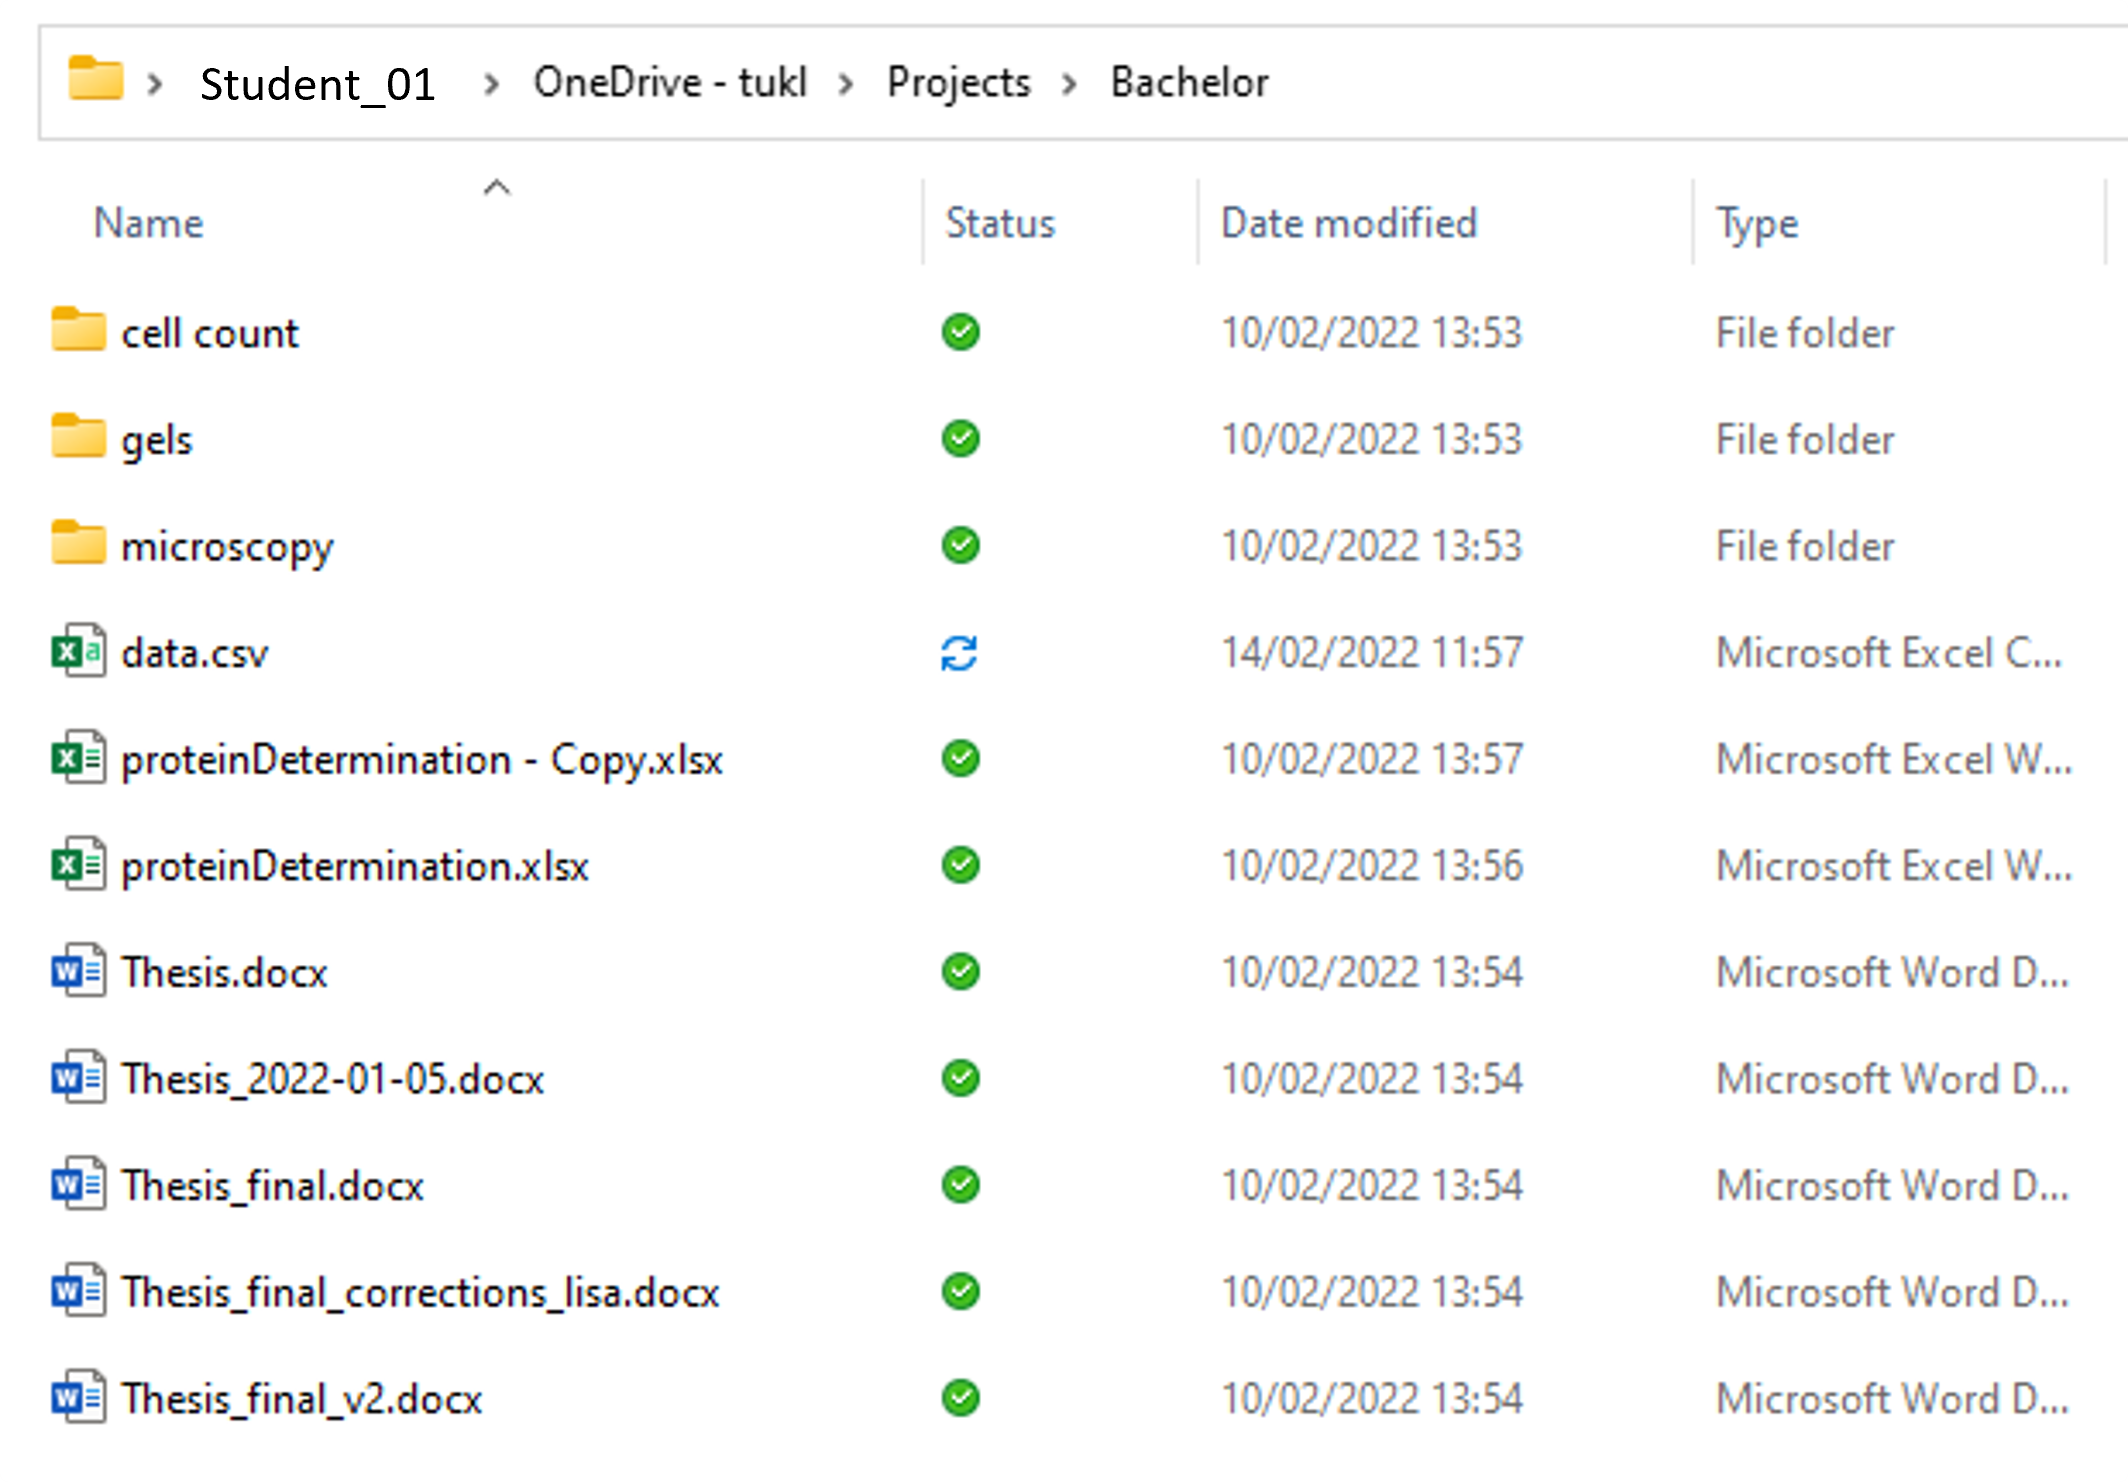
Task: Click the synced status icon of the gels folder
Action: coord(959,439)
